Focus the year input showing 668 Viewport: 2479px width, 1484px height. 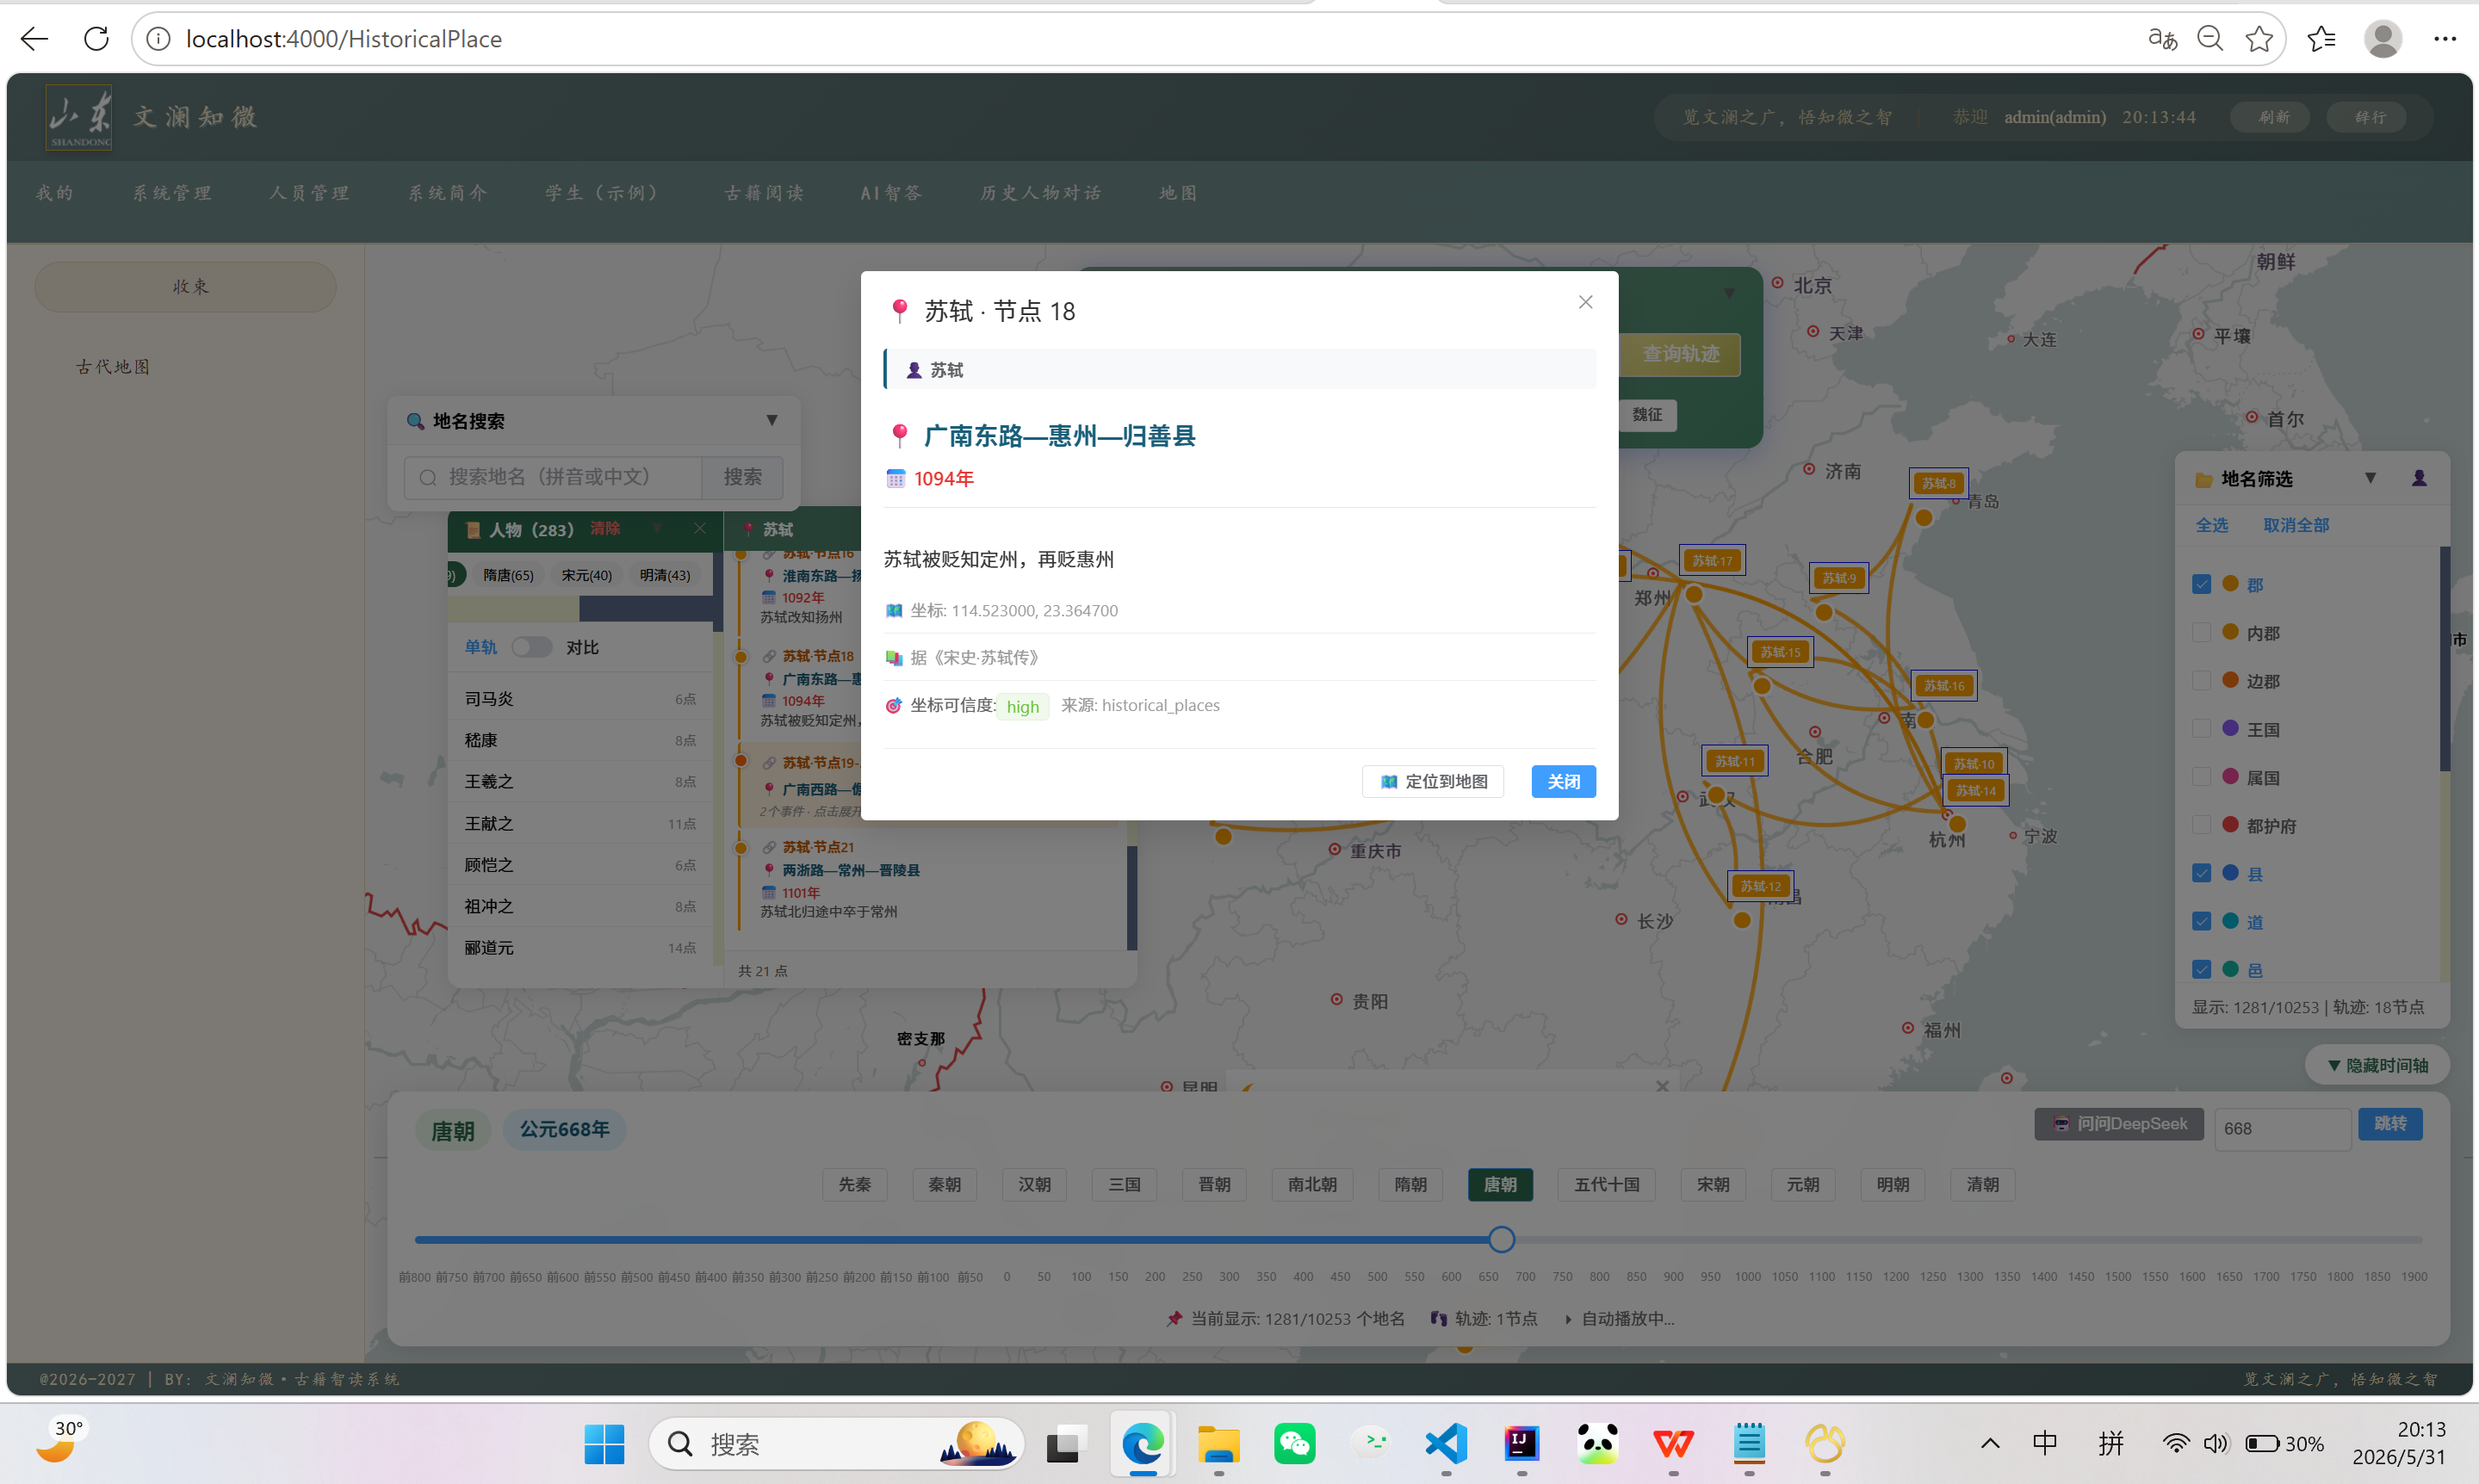coord(2282,1129)
